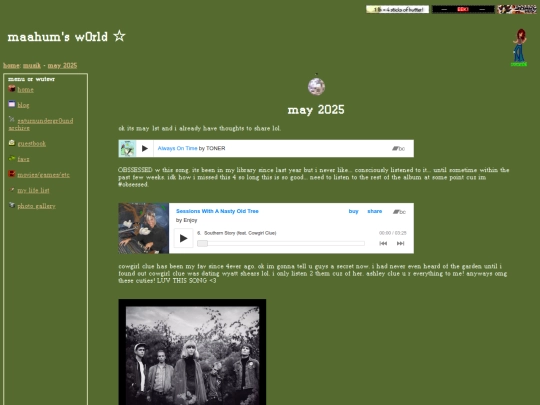
Task: Open the saturnundergr0und archive link
Action: [41, 124]
